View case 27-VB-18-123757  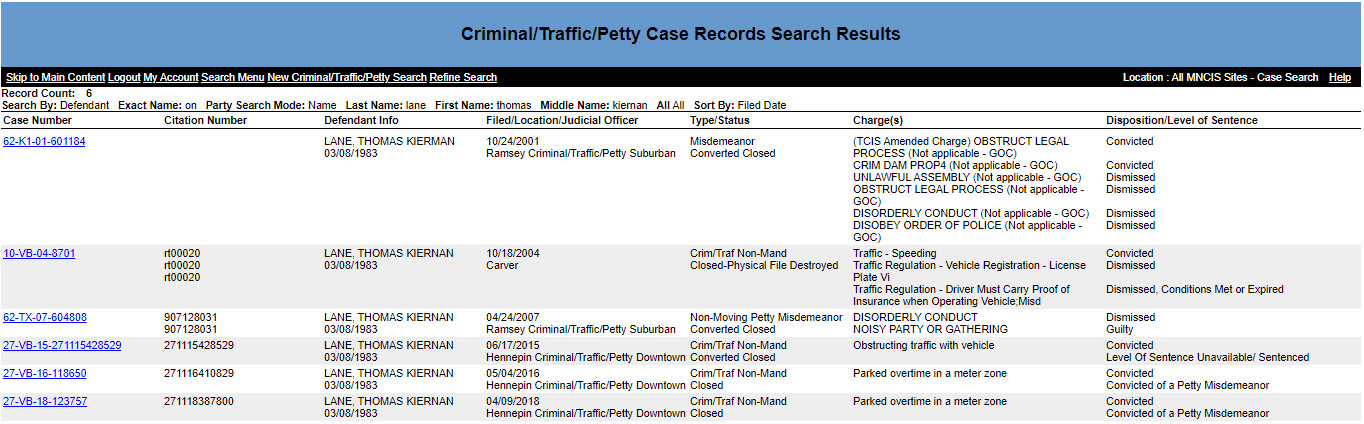pyautogui.click(x=45, y=401)
